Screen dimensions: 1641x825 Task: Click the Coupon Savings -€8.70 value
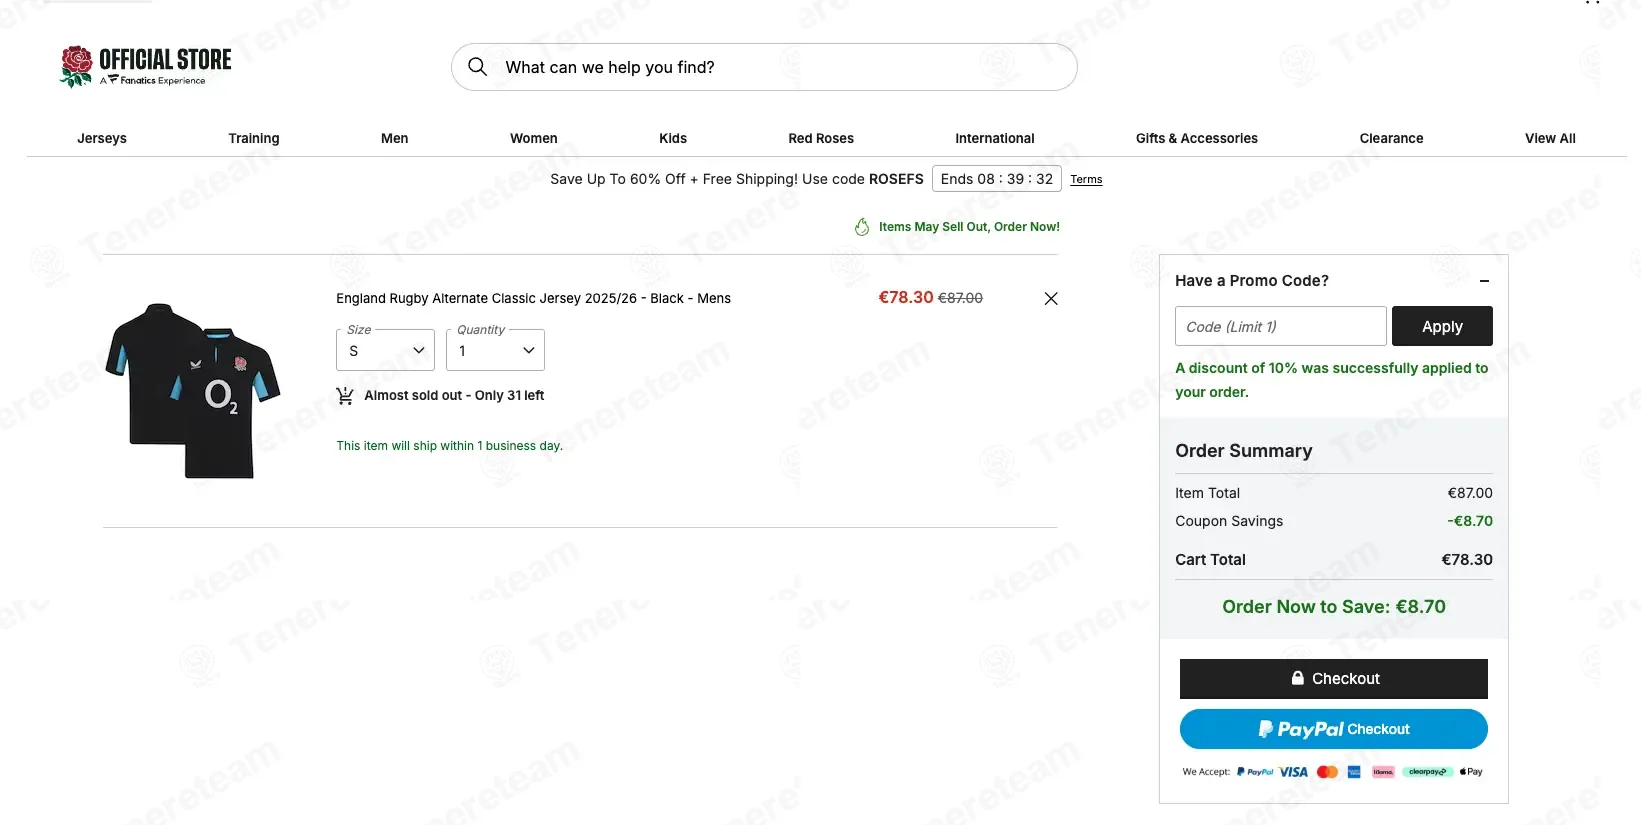[1470, 521]
